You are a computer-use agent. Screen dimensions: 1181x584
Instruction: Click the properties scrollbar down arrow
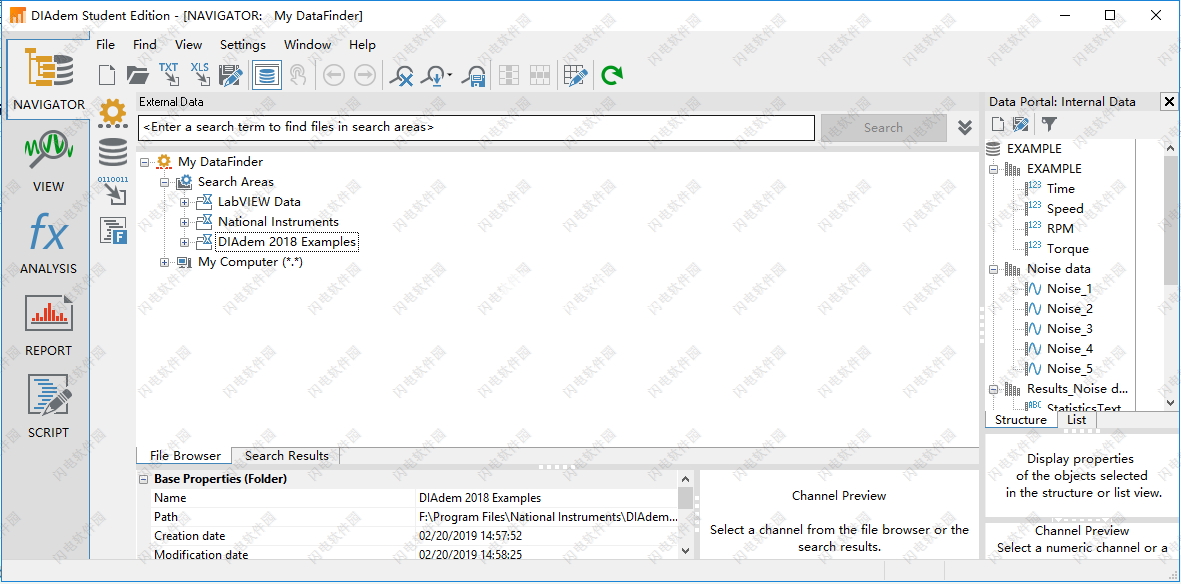pos(685,551)
